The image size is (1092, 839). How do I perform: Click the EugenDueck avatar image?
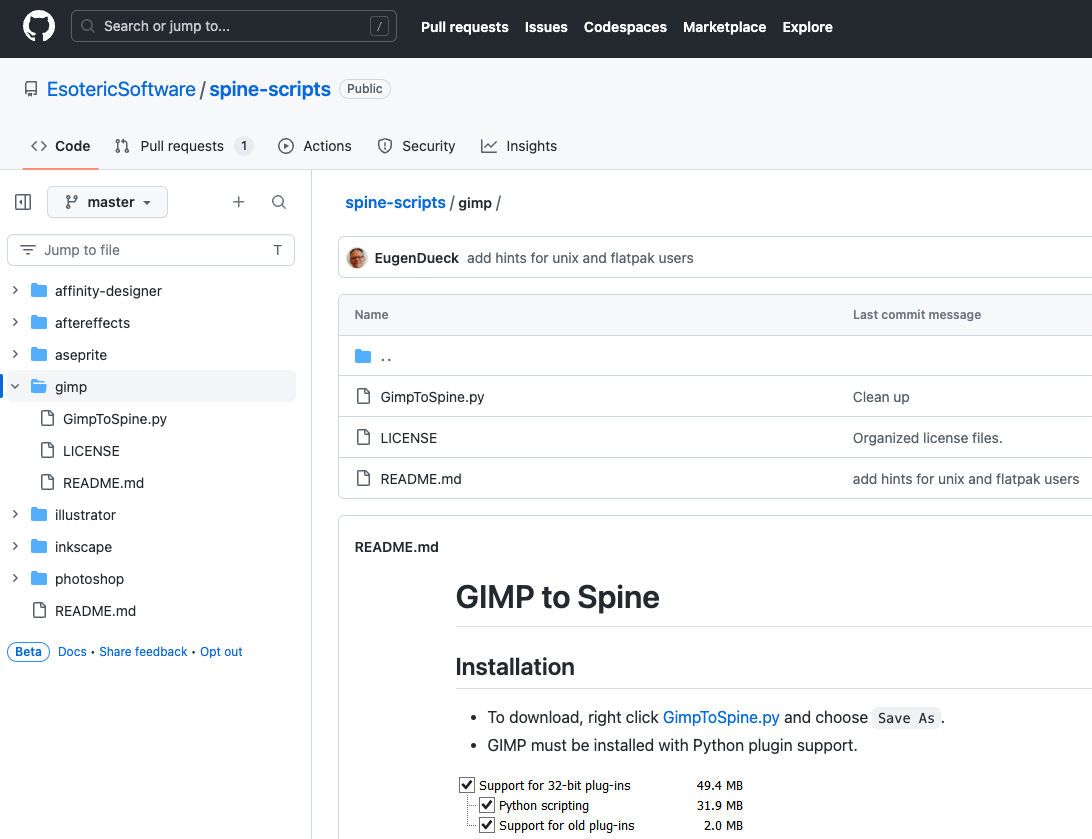pos(357,258)
